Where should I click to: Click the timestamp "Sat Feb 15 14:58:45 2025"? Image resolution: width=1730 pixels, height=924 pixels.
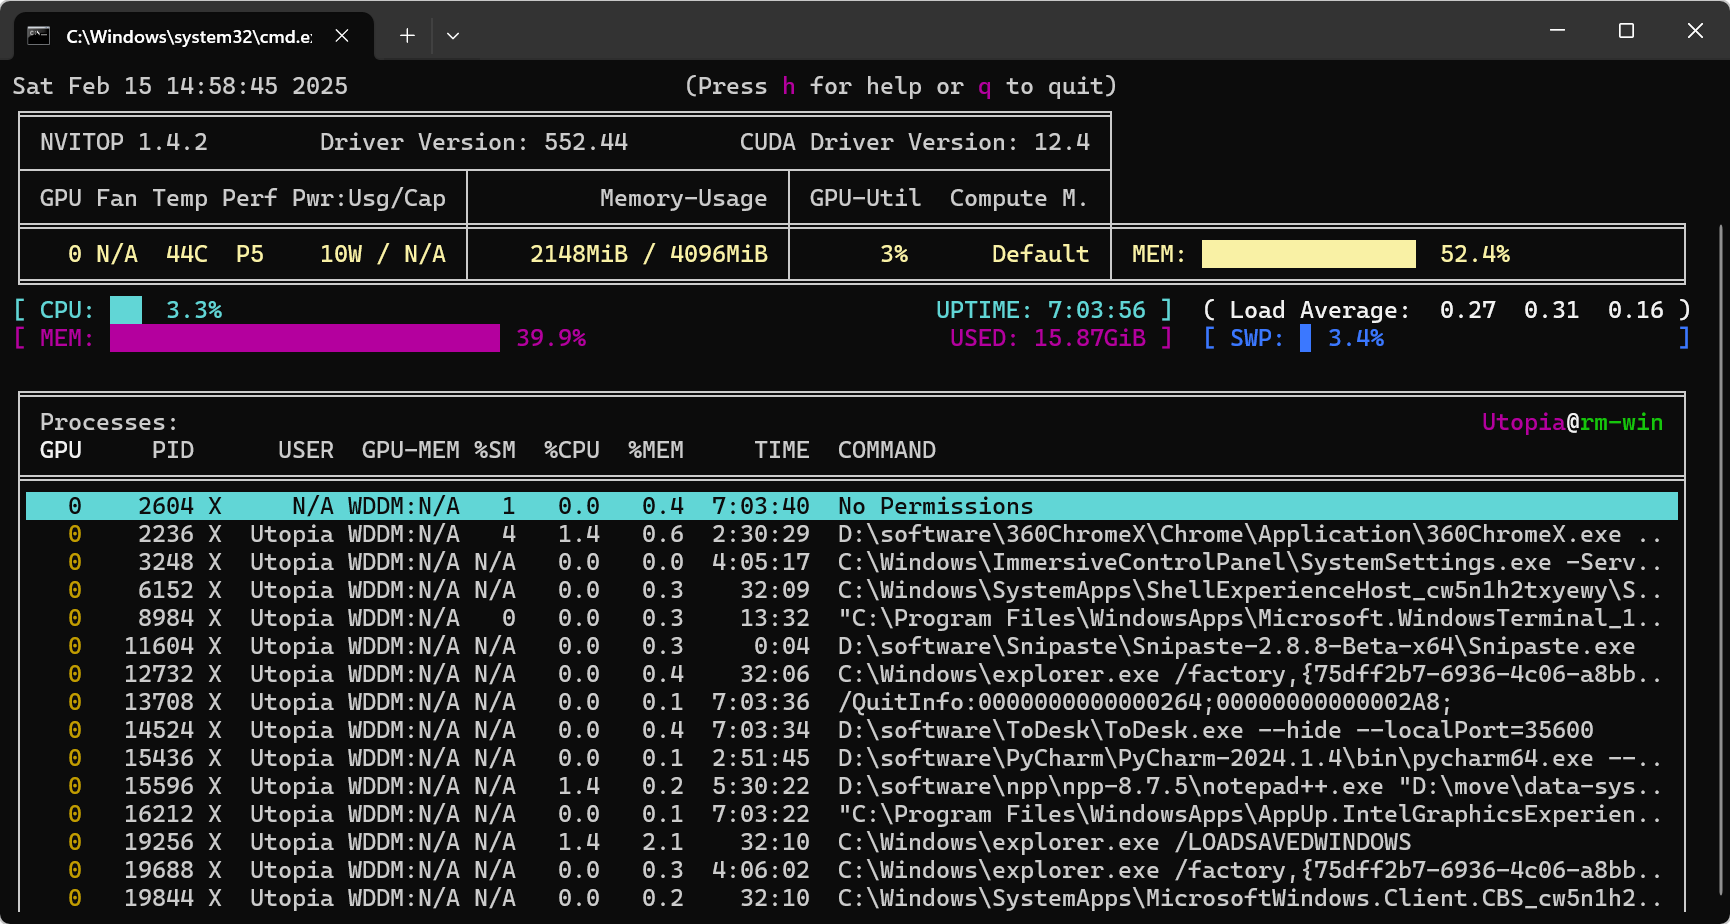point(180,86)
